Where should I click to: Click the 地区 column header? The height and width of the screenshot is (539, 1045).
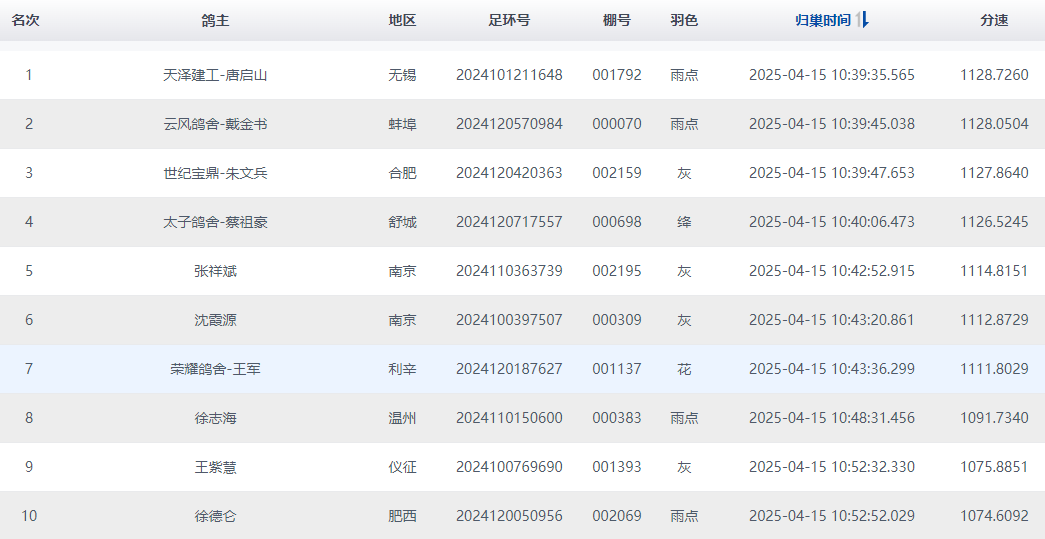(402, 20)
